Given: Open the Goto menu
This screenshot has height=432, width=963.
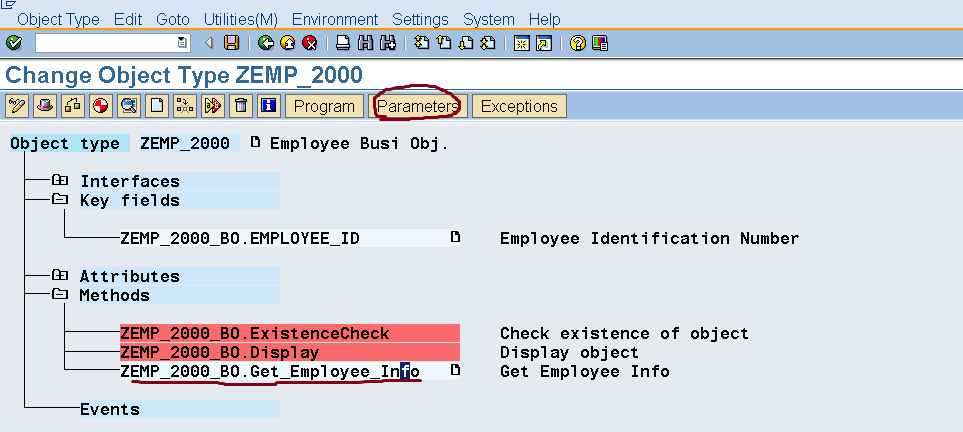Looking at the screenshot, I should click(x=173, y=20).
